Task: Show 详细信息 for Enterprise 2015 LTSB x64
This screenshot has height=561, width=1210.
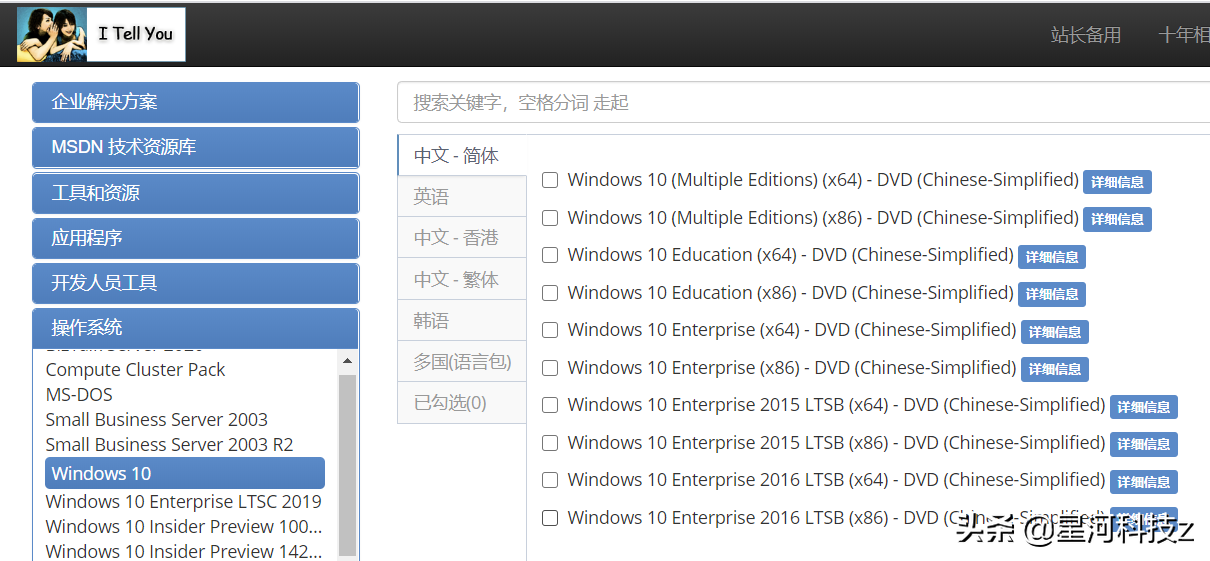Action: [x=1144, y=407]
